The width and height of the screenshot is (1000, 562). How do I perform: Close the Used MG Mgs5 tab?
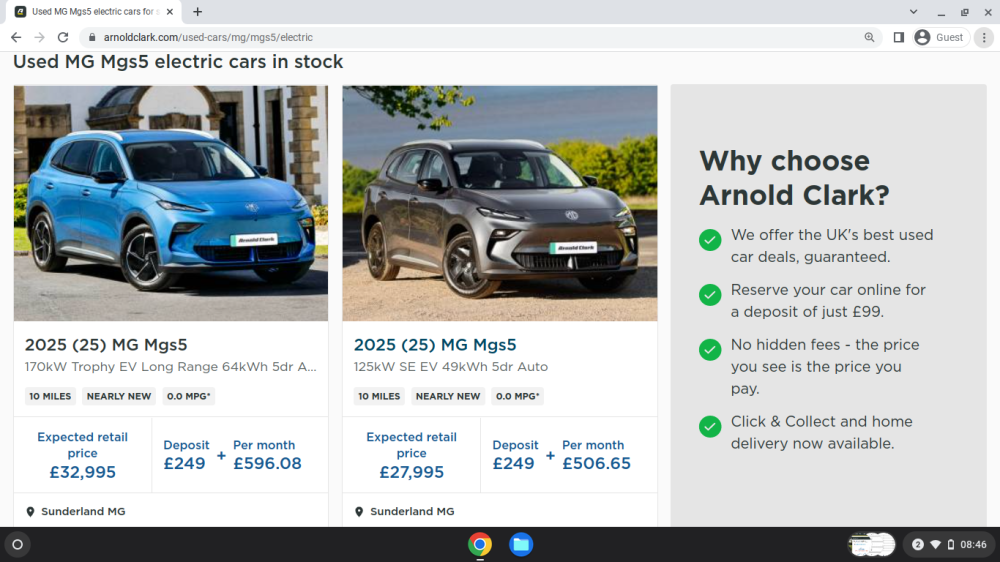(x=170, y=11)
